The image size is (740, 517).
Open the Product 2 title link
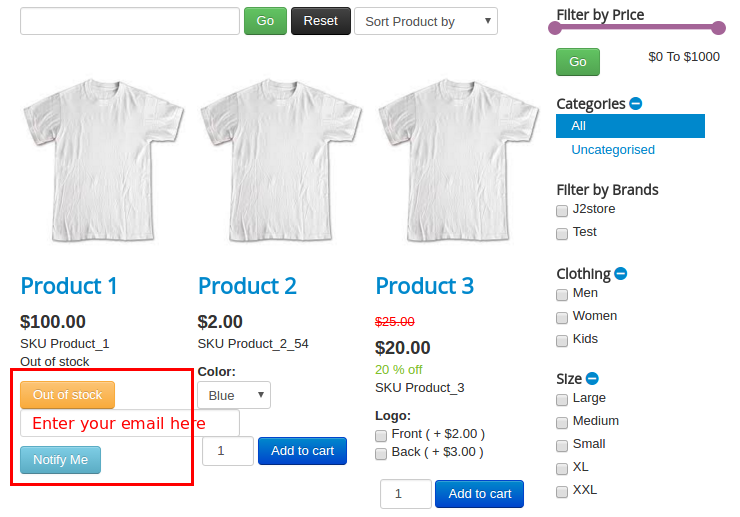coord(247,286)
